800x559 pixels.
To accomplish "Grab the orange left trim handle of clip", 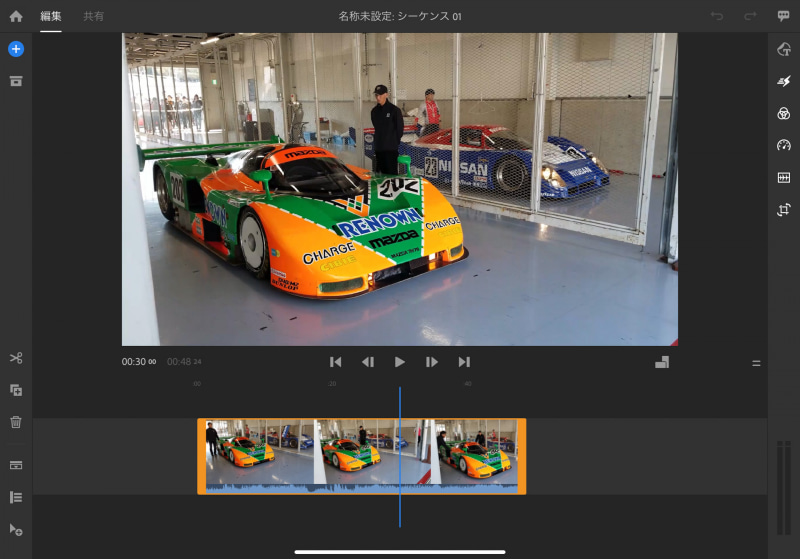I will coord(202,456).
